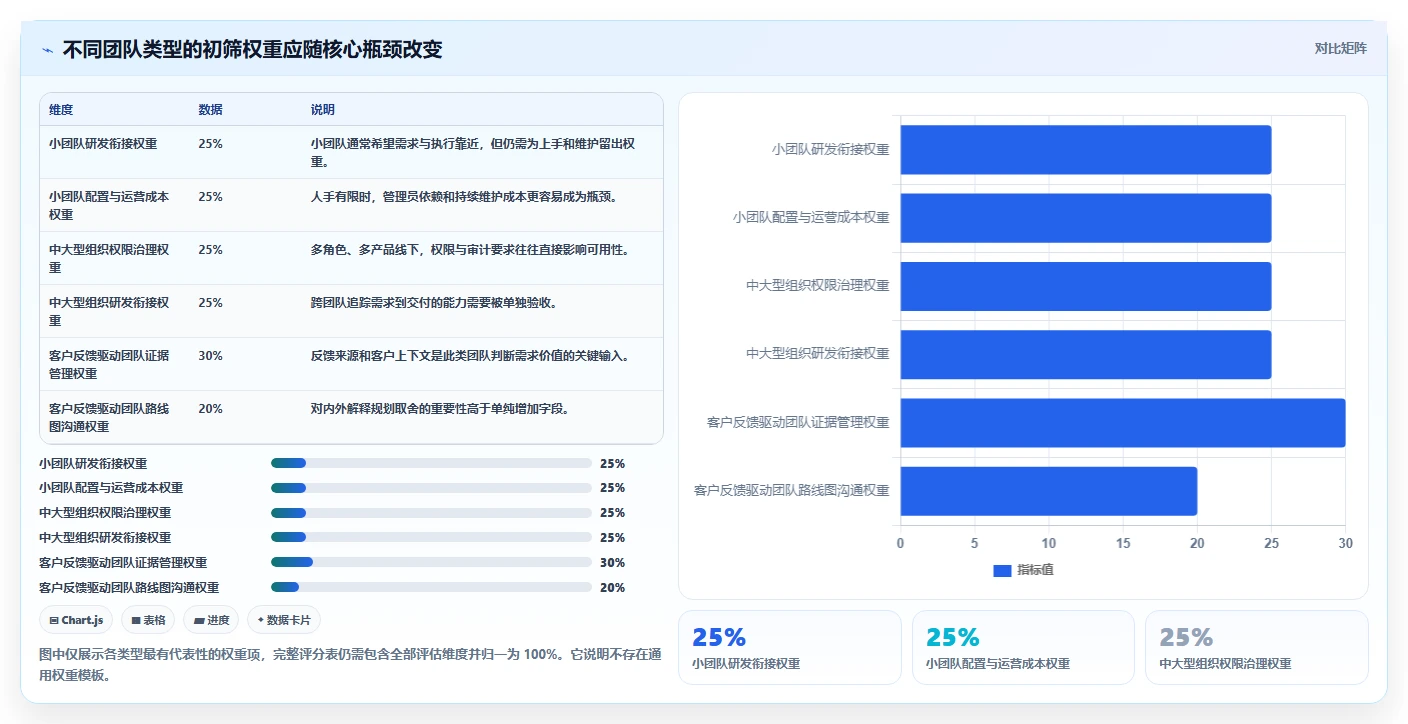Click the page title 不同团队类型的初筛权重
The image size is (1408, 724).
pyautogui.click(x=252, y=50)
